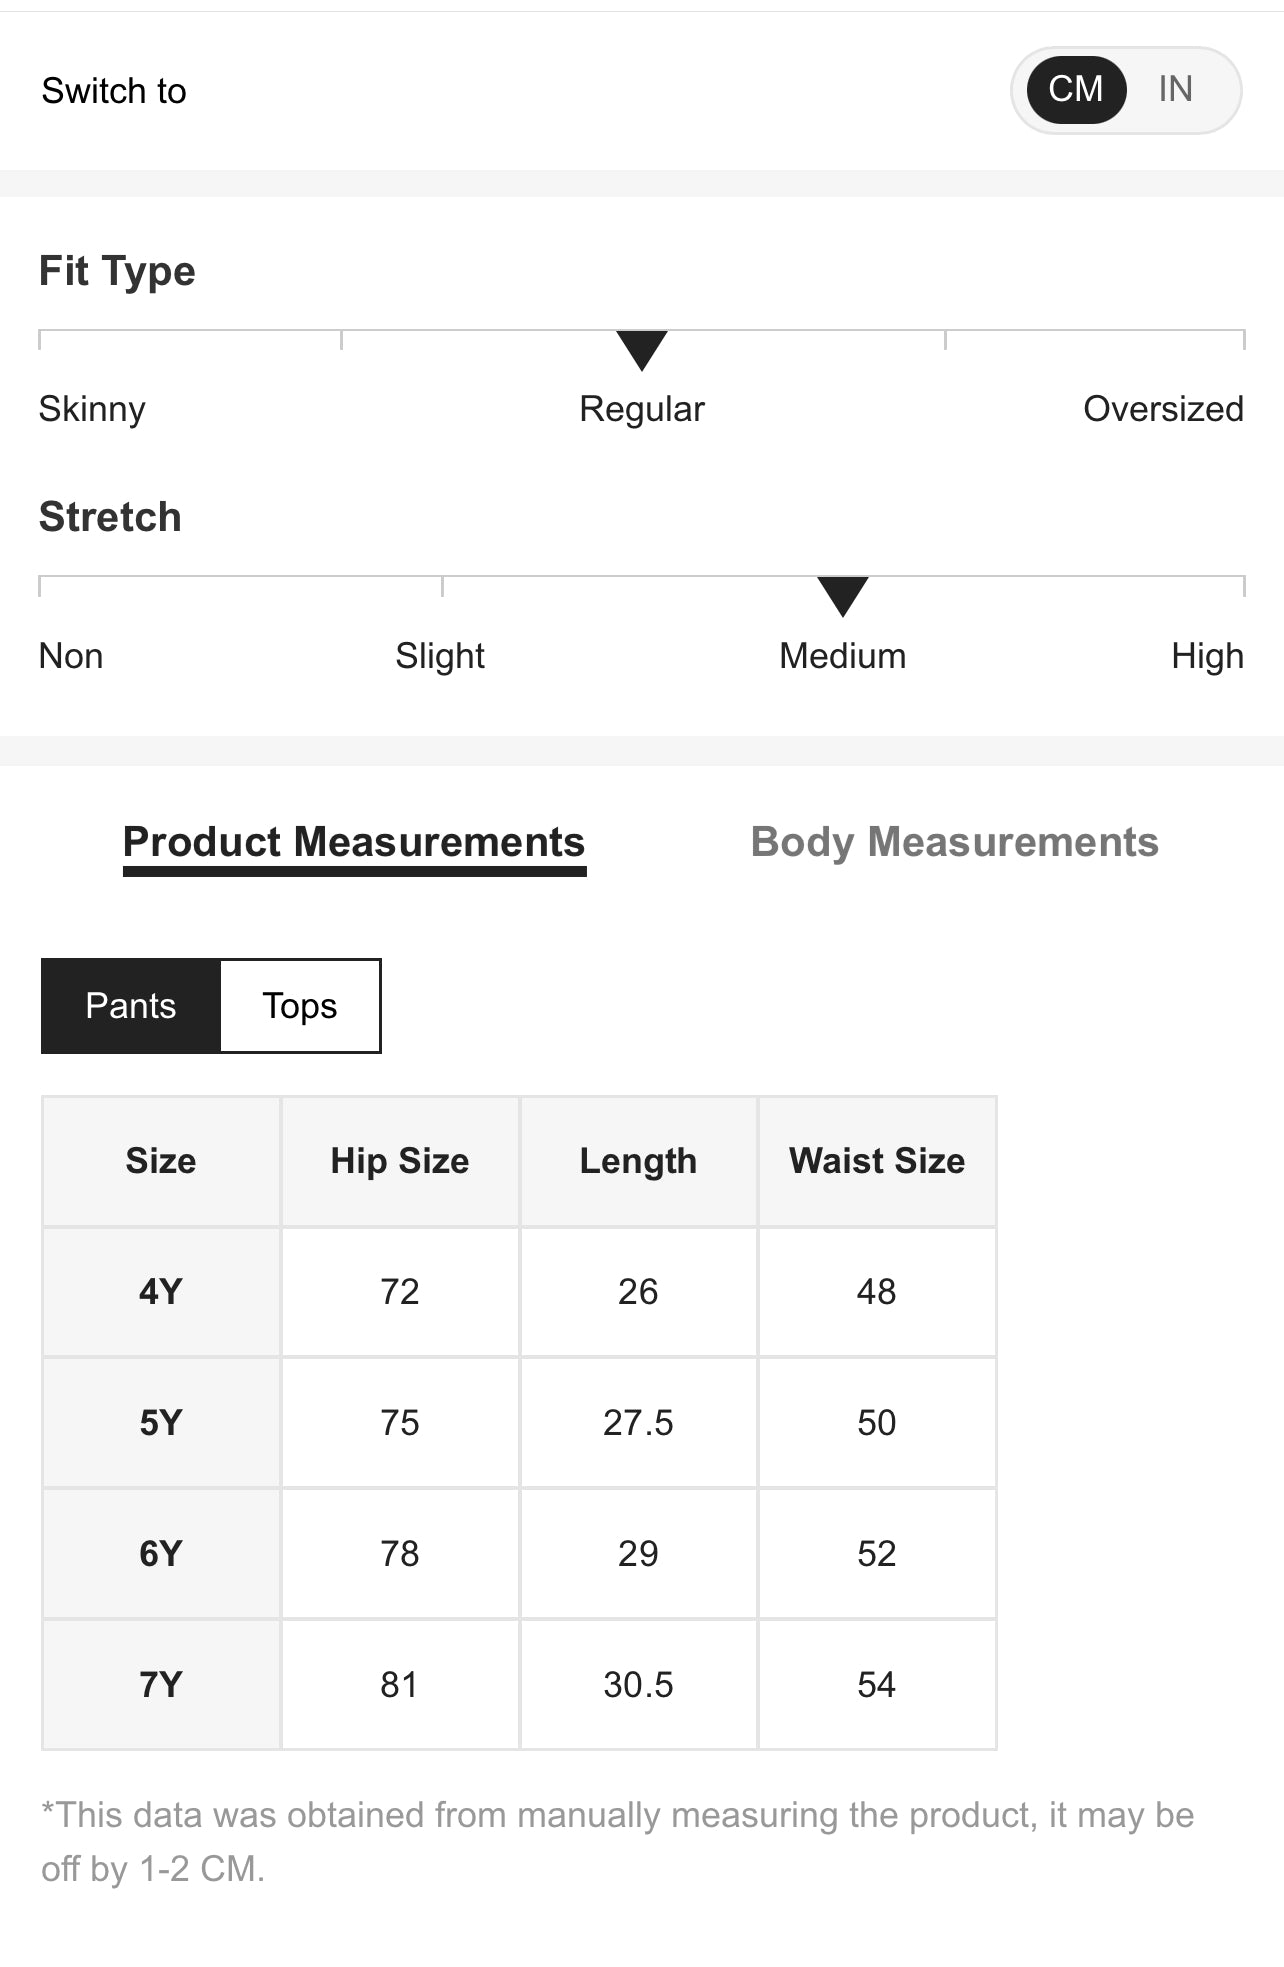Click the Hip Size column header

tap(400, 1161)
